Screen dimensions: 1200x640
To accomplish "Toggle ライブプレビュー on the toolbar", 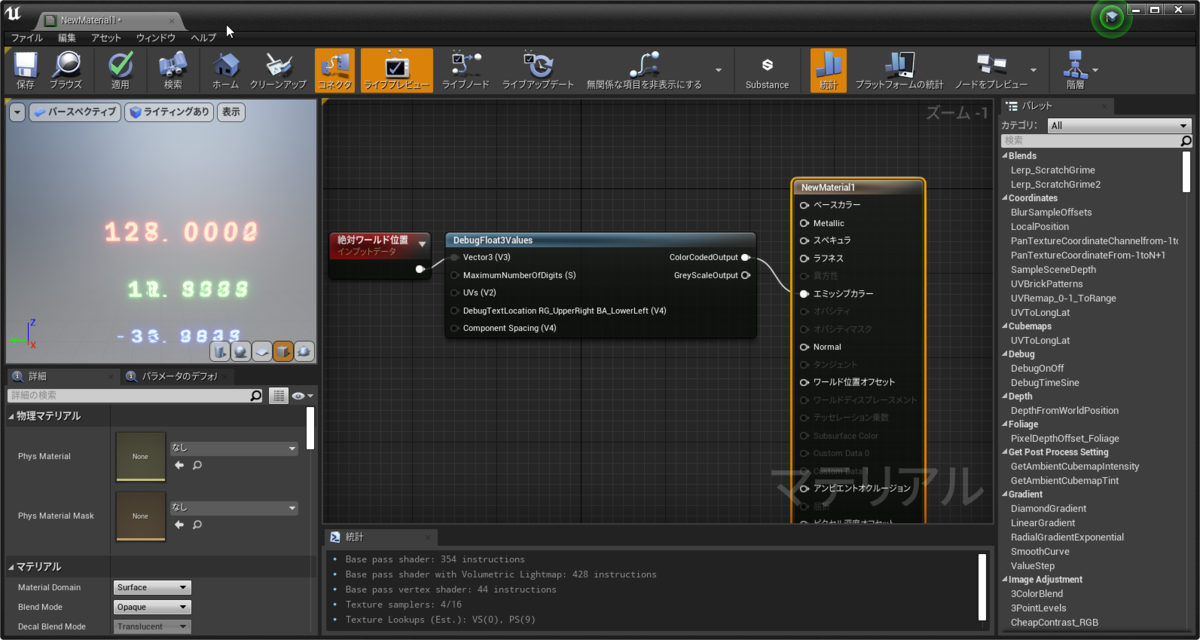I will point(397,70).
